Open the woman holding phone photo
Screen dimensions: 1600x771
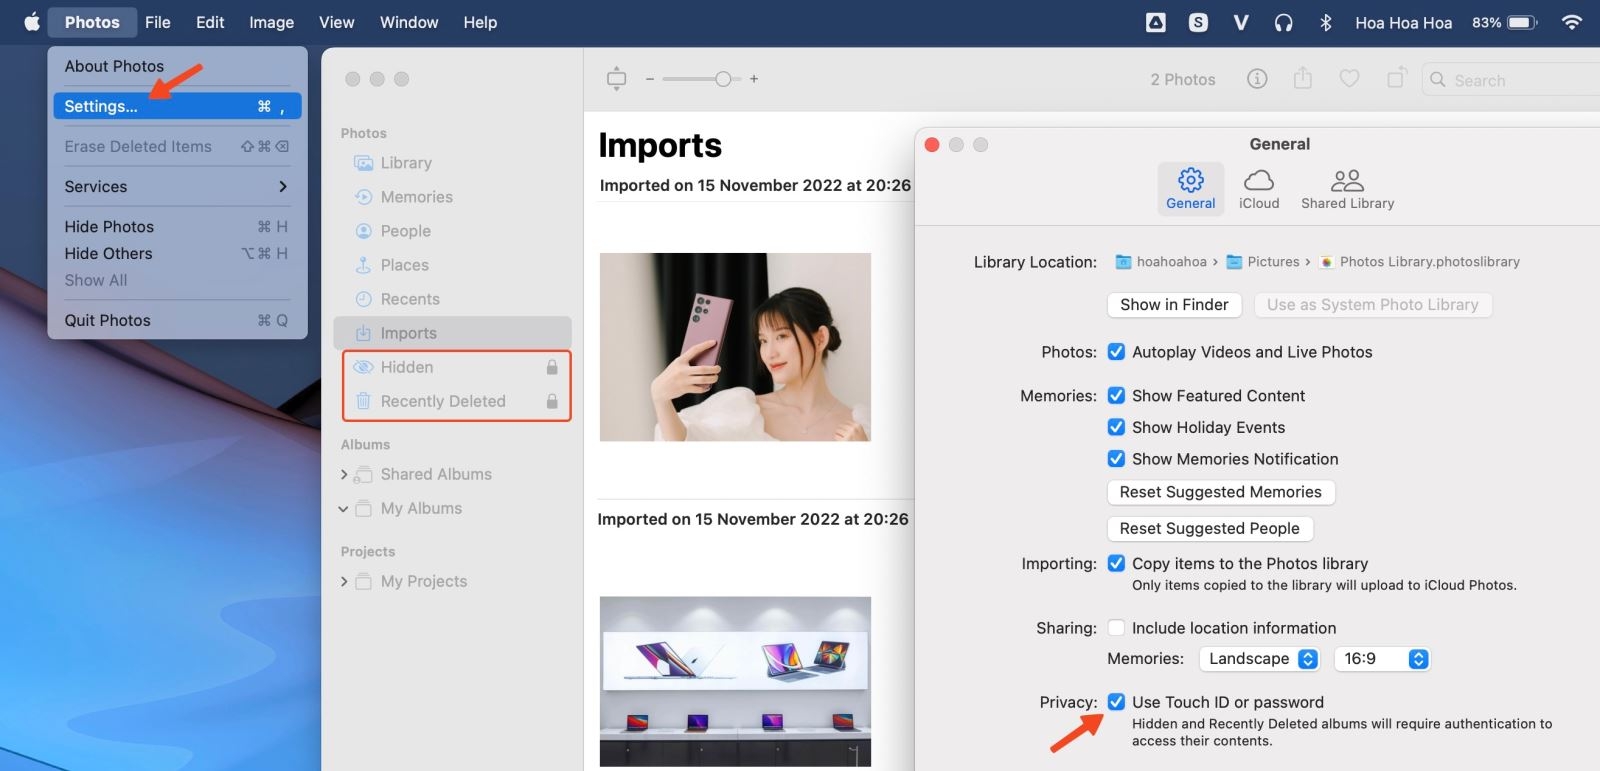tap(735, 347)
